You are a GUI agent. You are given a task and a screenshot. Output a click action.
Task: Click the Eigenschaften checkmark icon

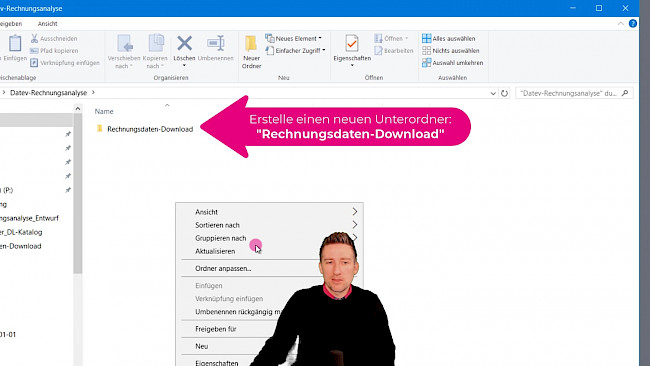(352, 44)
